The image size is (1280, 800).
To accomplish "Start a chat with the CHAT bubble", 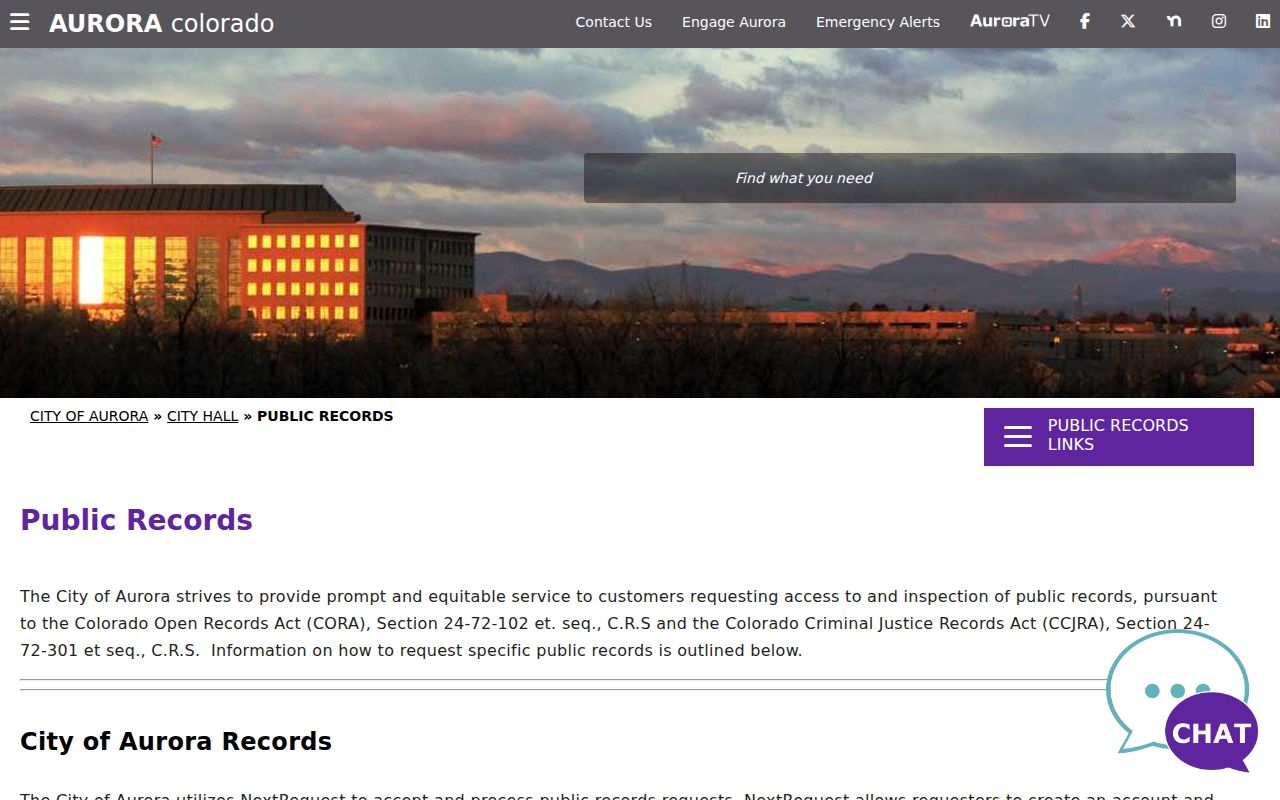I will click(x=1181, y=700).
